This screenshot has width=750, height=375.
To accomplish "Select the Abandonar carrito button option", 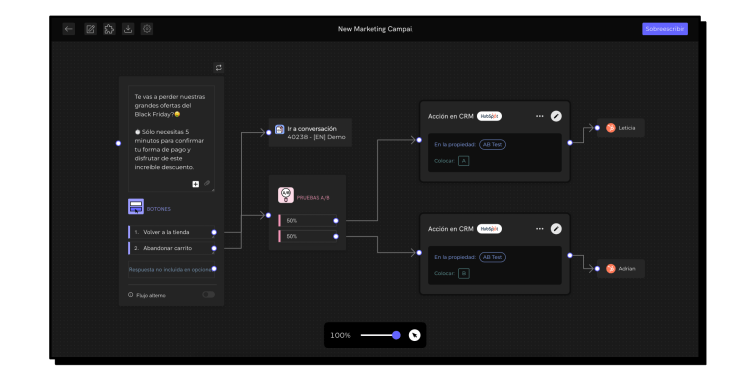I will [171, 248].
